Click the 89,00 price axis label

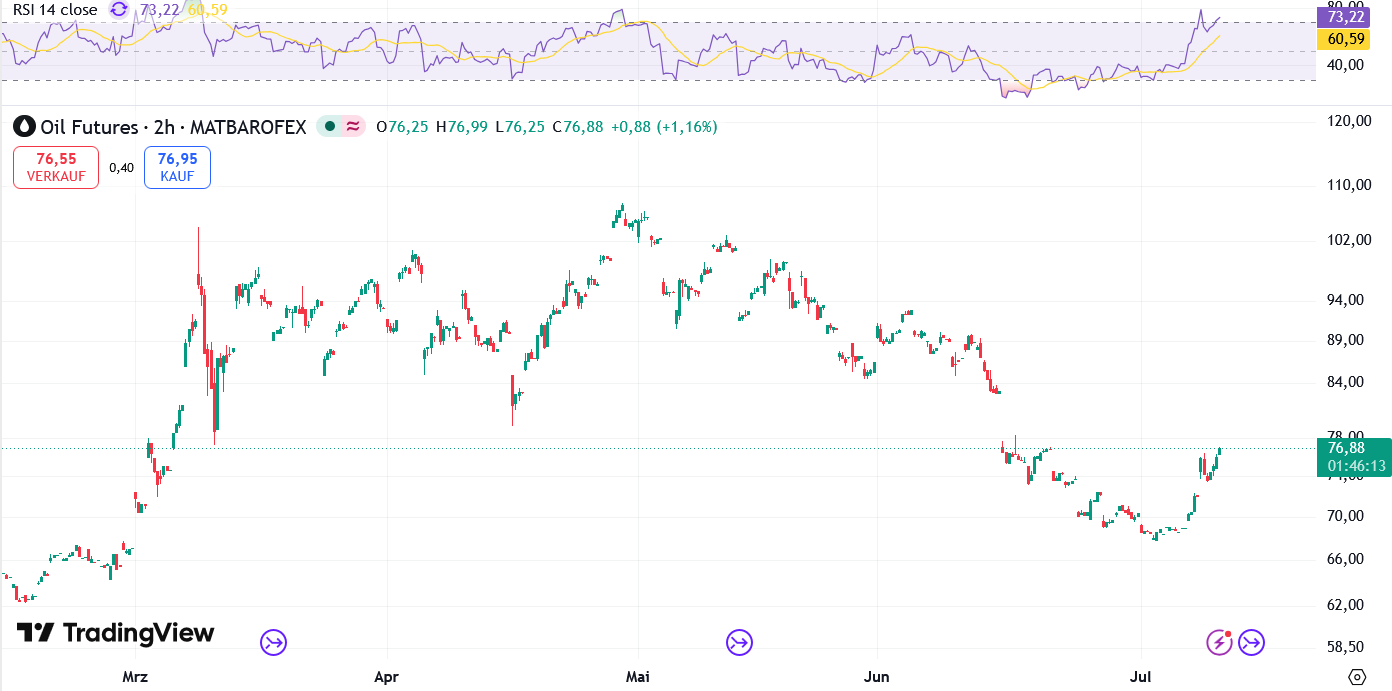pyautogui.click(x=1346, y=340)
